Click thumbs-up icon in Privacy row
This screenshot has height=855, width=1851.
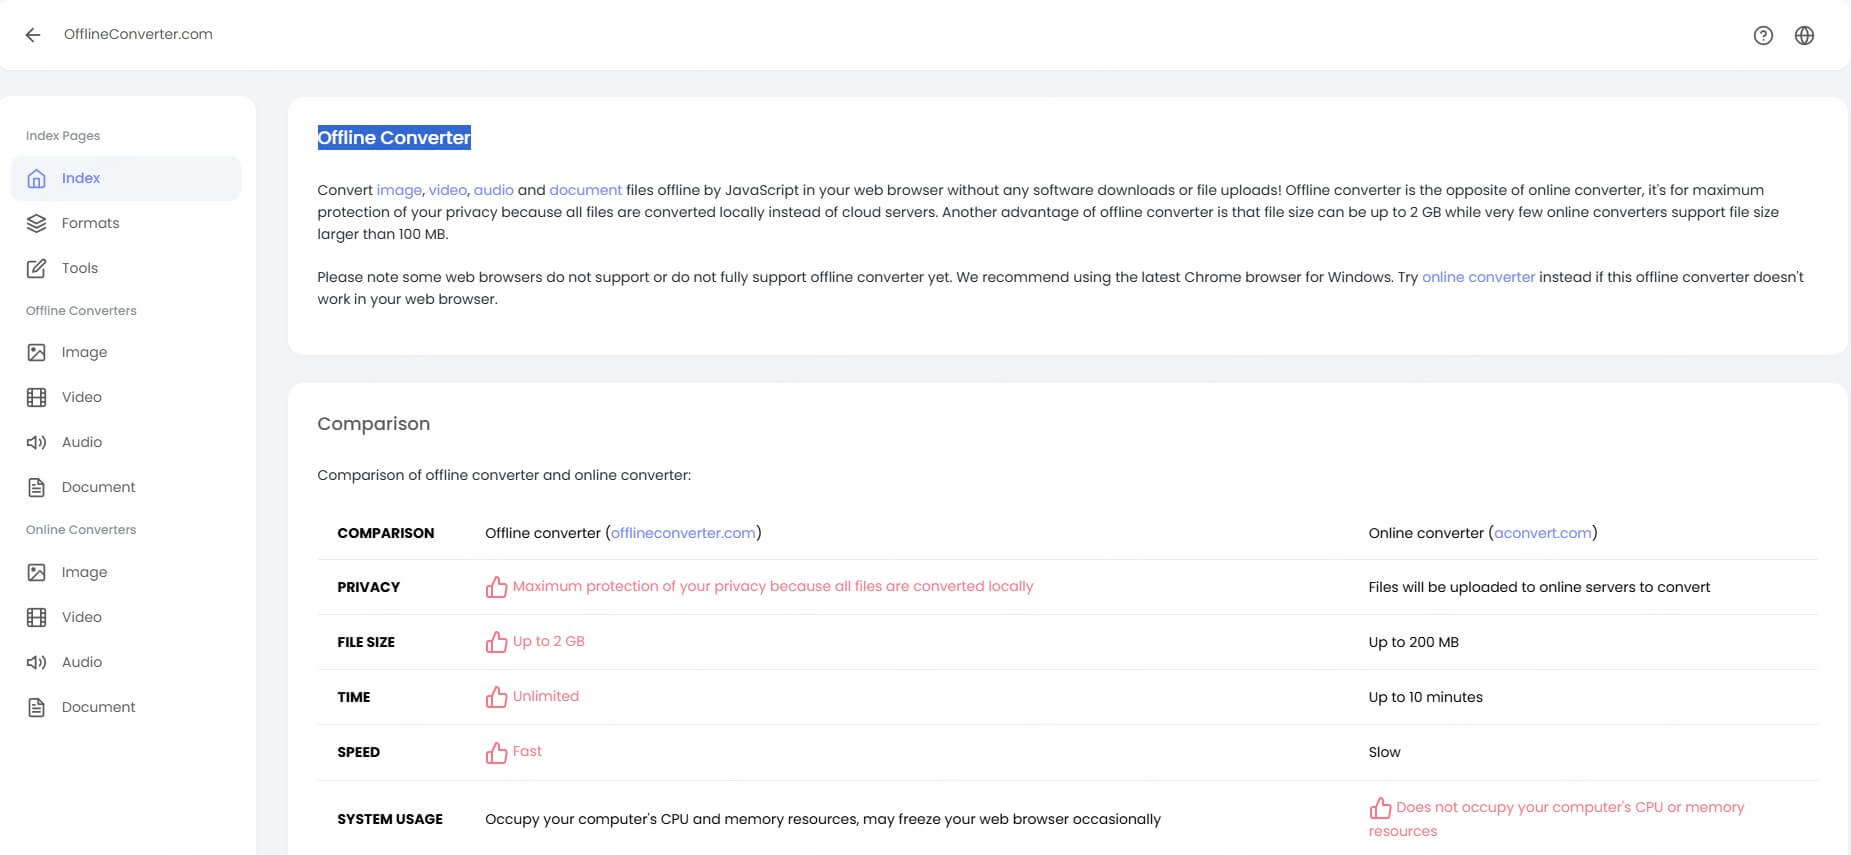(x=496, y=587)
